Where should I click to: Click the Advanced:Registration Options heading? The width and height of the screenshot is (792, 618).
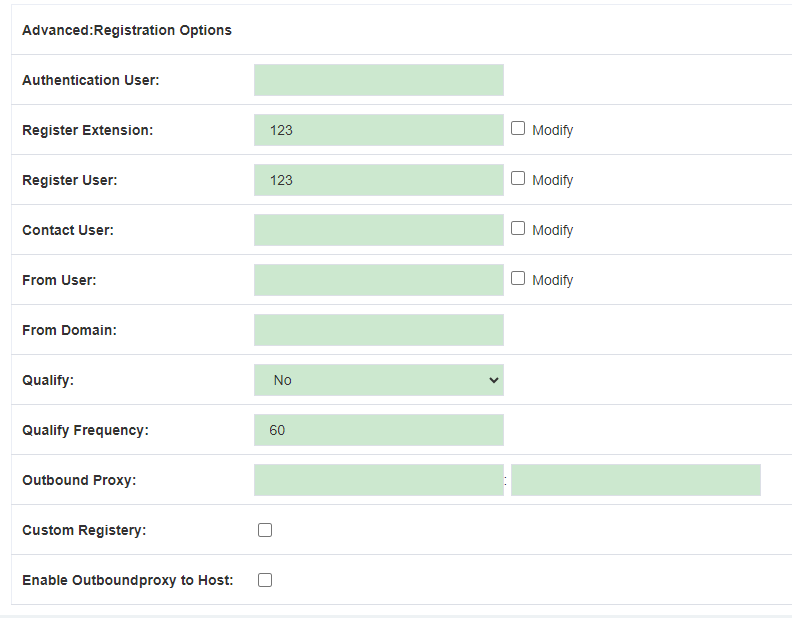pos(127,30)
